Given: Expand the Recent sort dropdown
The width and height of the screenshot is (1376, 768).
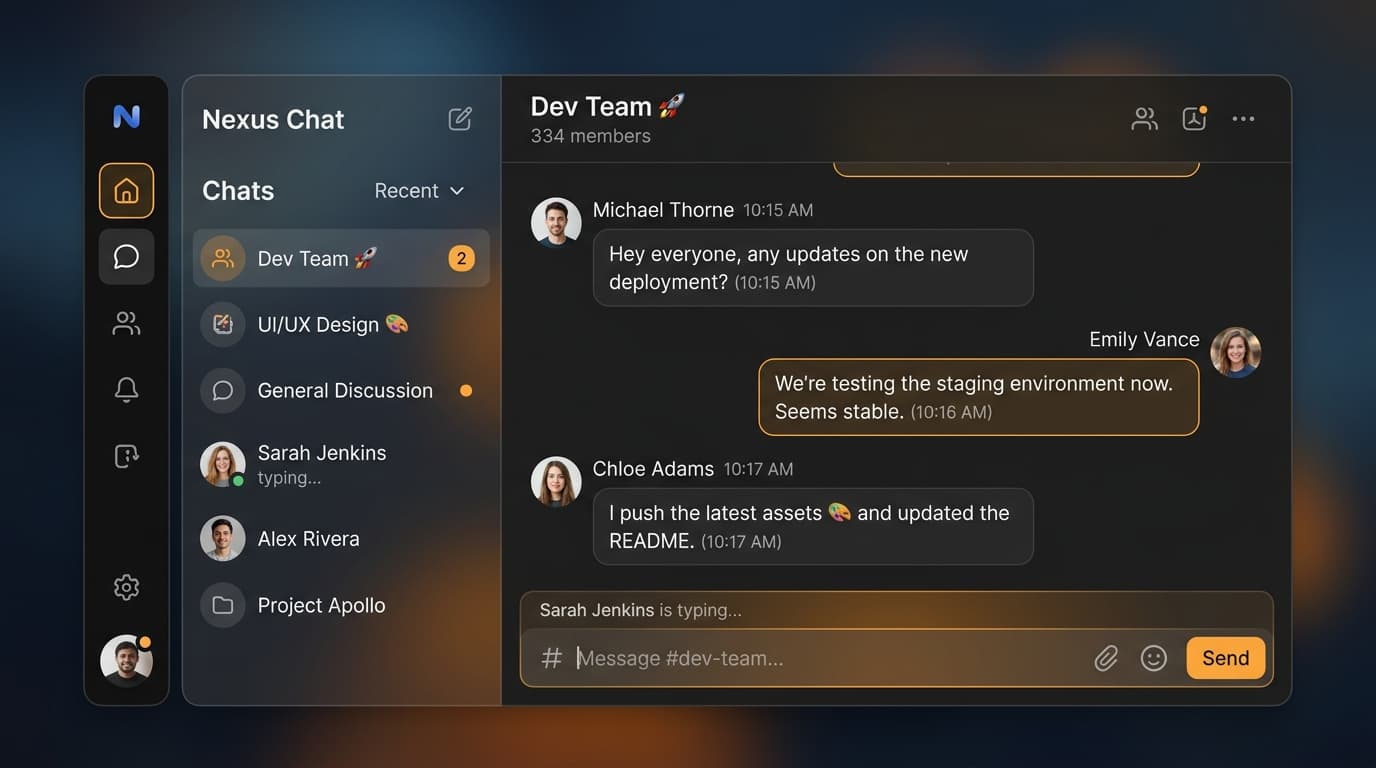Looking at the screenshot, I should pos(419,190).
